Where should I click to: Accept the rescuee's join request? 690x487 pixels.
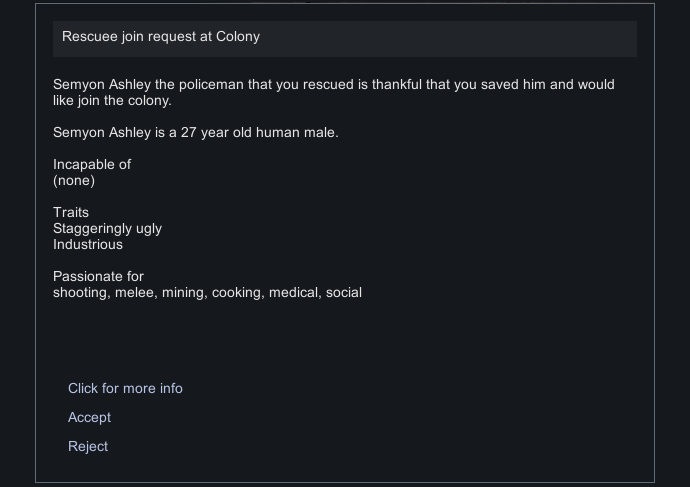pos(89,417)
